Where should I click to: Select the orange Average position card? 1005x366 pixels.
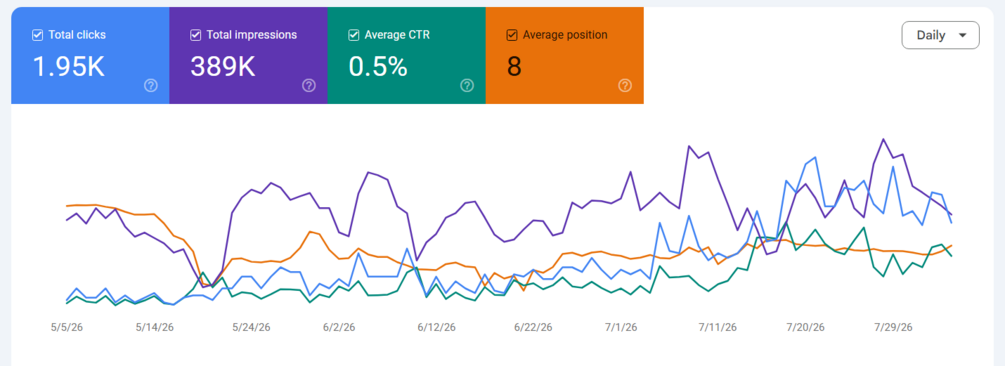point(565,55)
